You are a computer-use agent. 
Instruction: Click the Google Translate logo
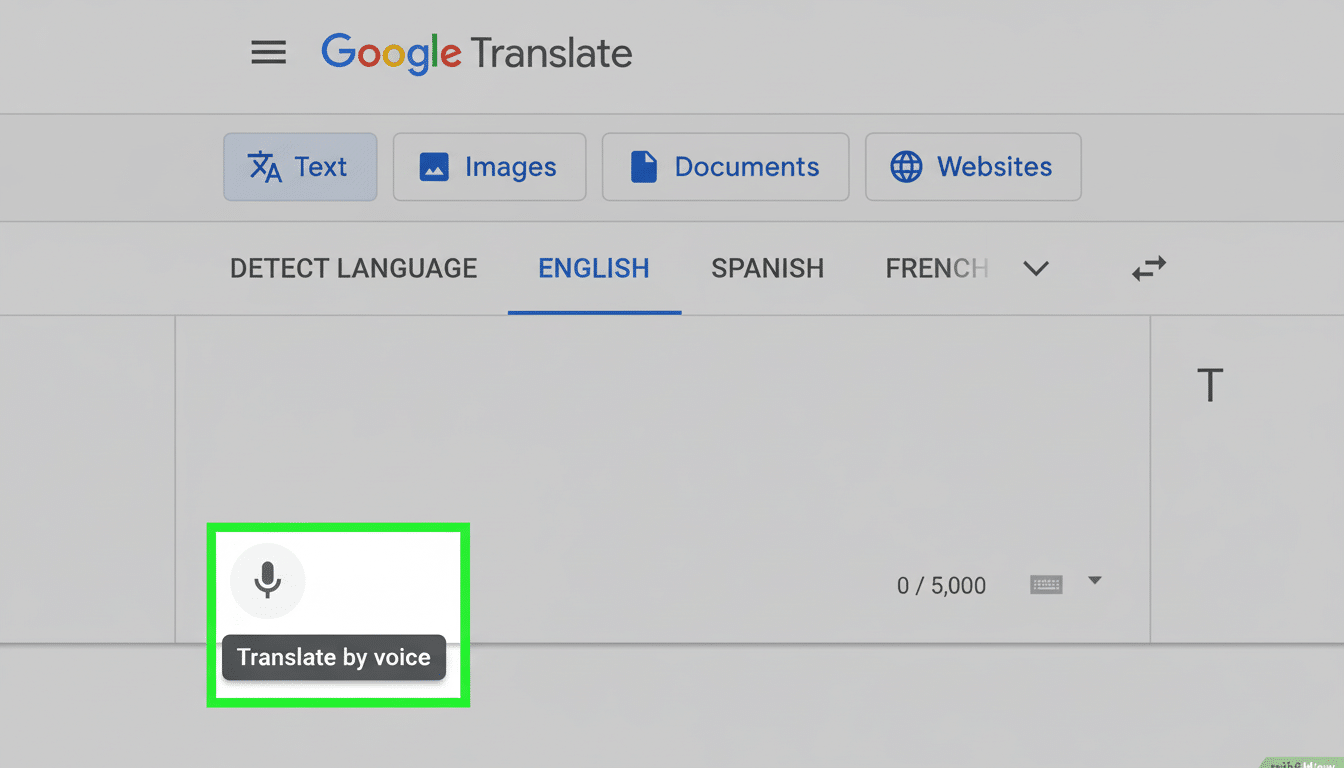(476, 53)
